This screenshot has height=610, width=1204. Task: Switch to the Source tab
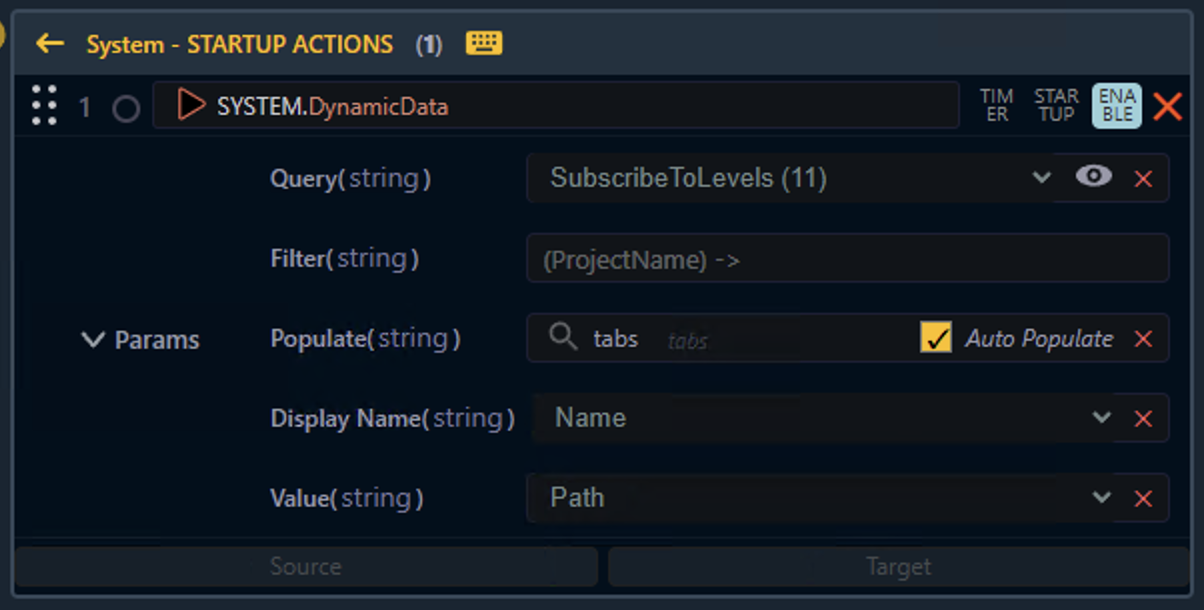pos(306,567)
